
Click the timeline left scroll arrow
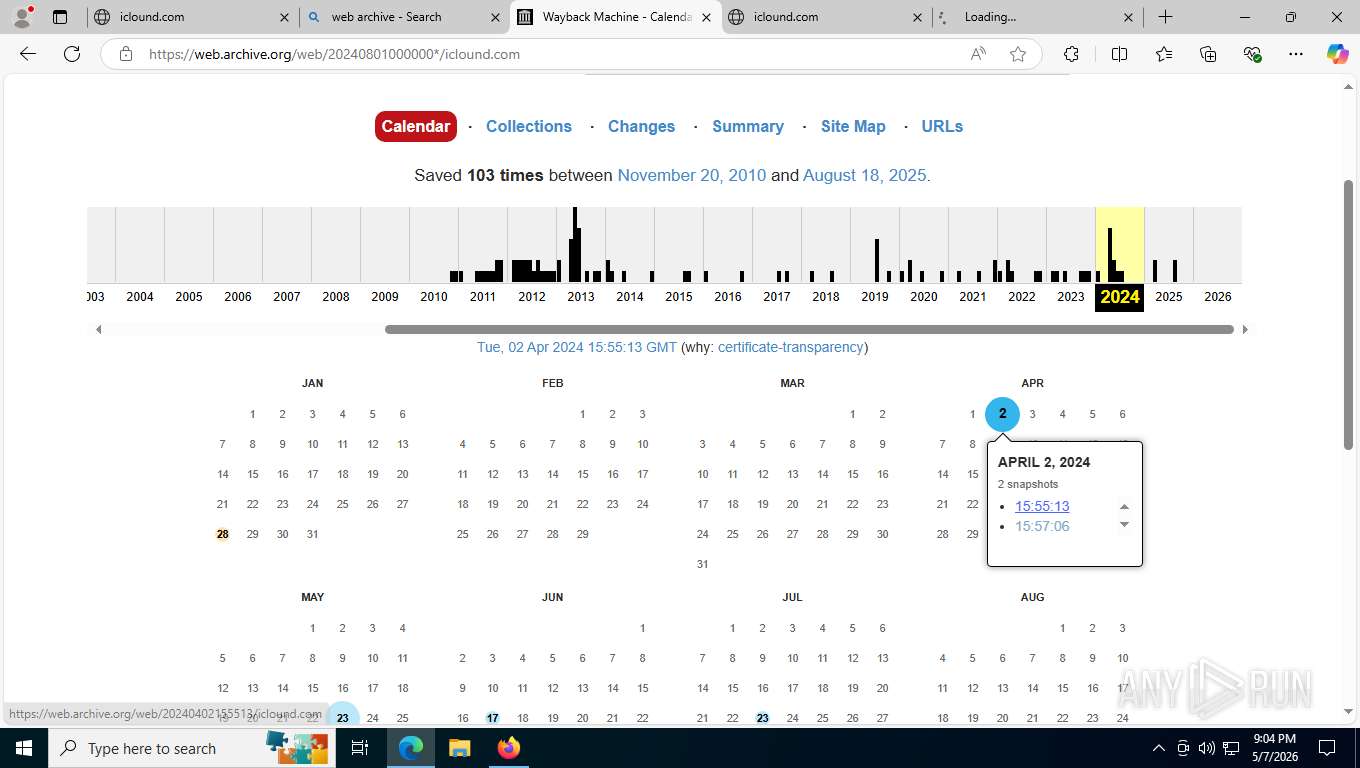98,329
